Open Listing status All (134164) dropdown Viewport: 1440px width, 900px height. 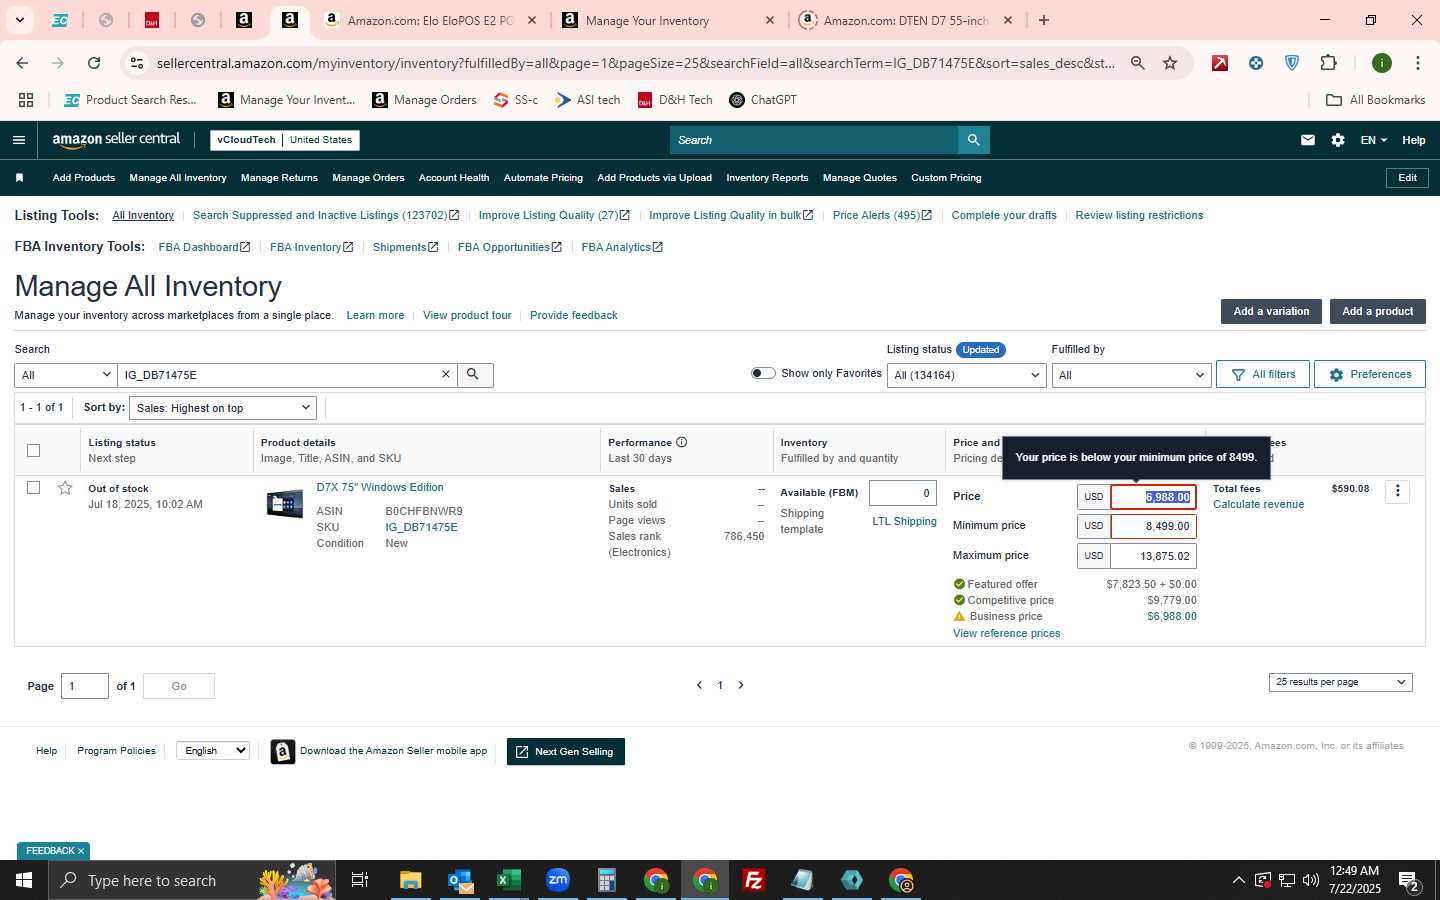tap(967, 375)
